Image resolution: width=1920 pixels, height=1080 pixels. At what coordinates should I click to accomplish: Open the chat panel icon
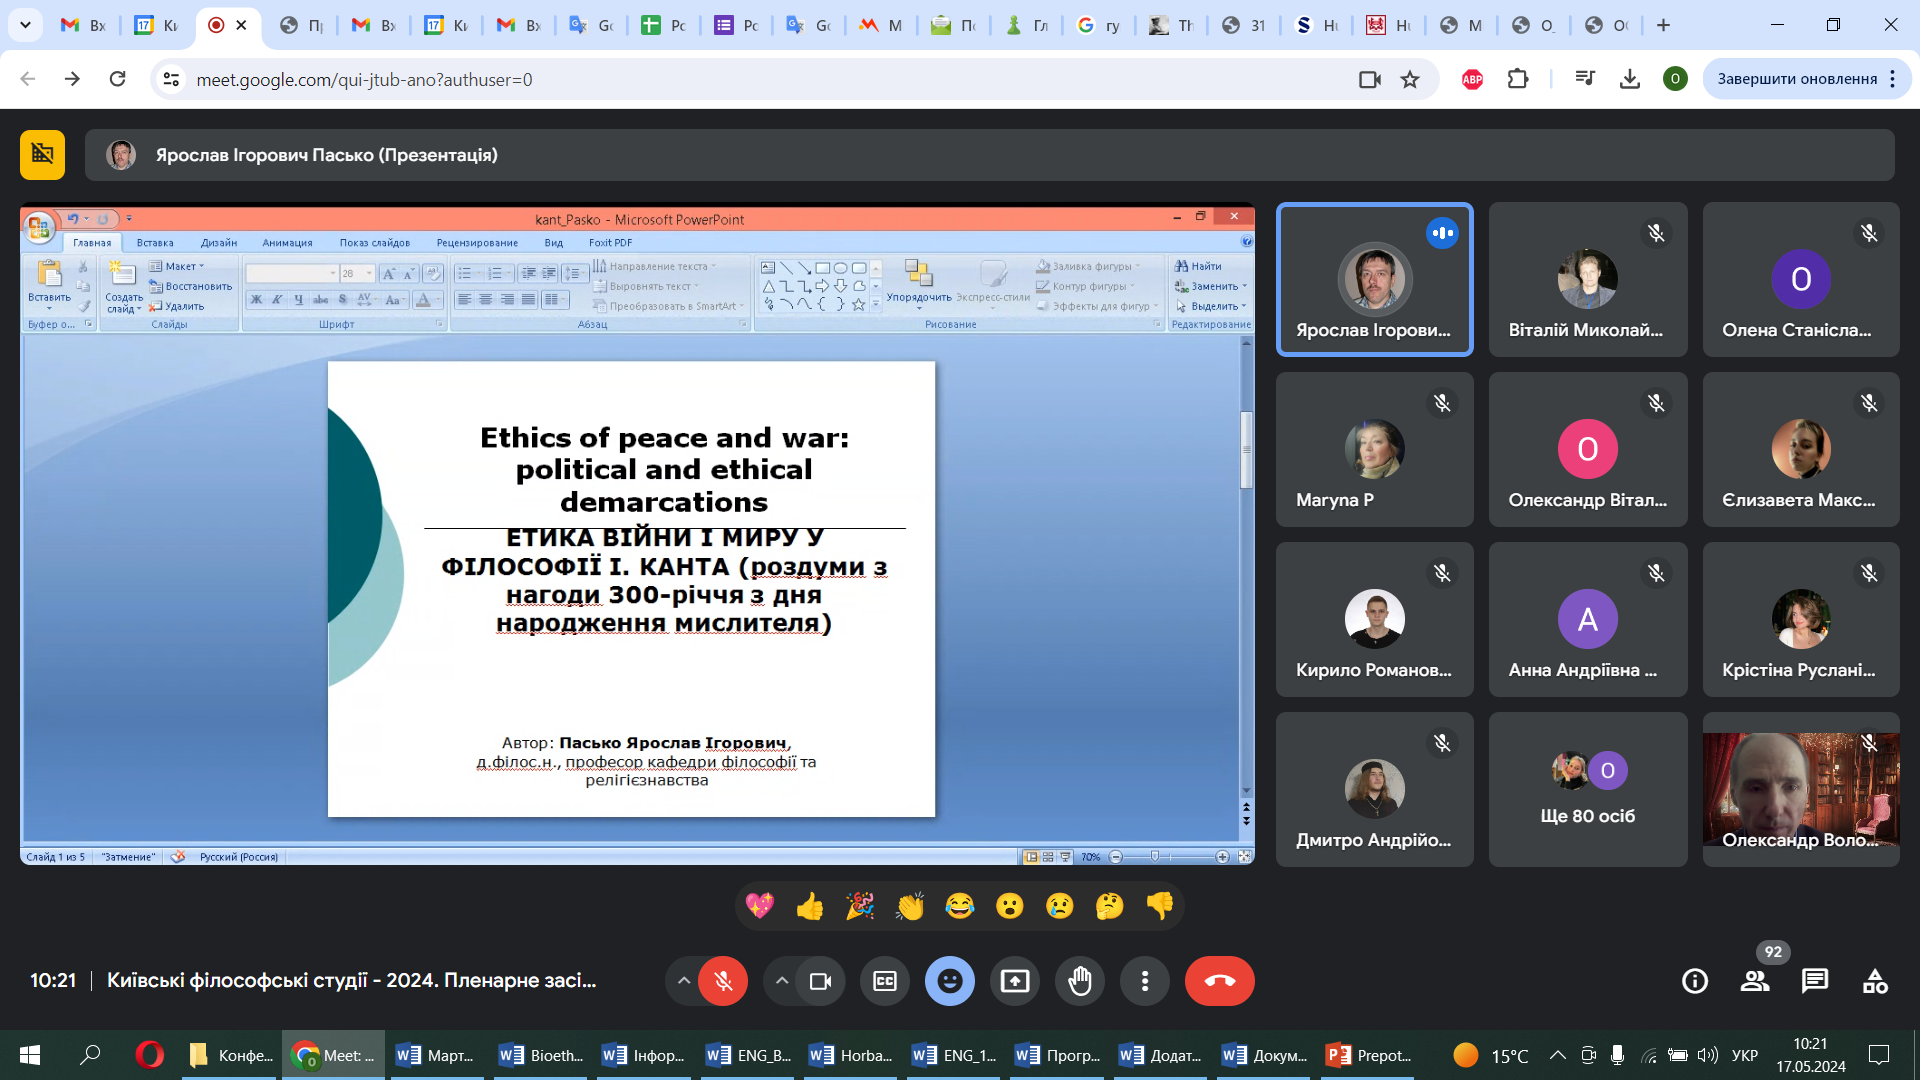click(1814, 981)
